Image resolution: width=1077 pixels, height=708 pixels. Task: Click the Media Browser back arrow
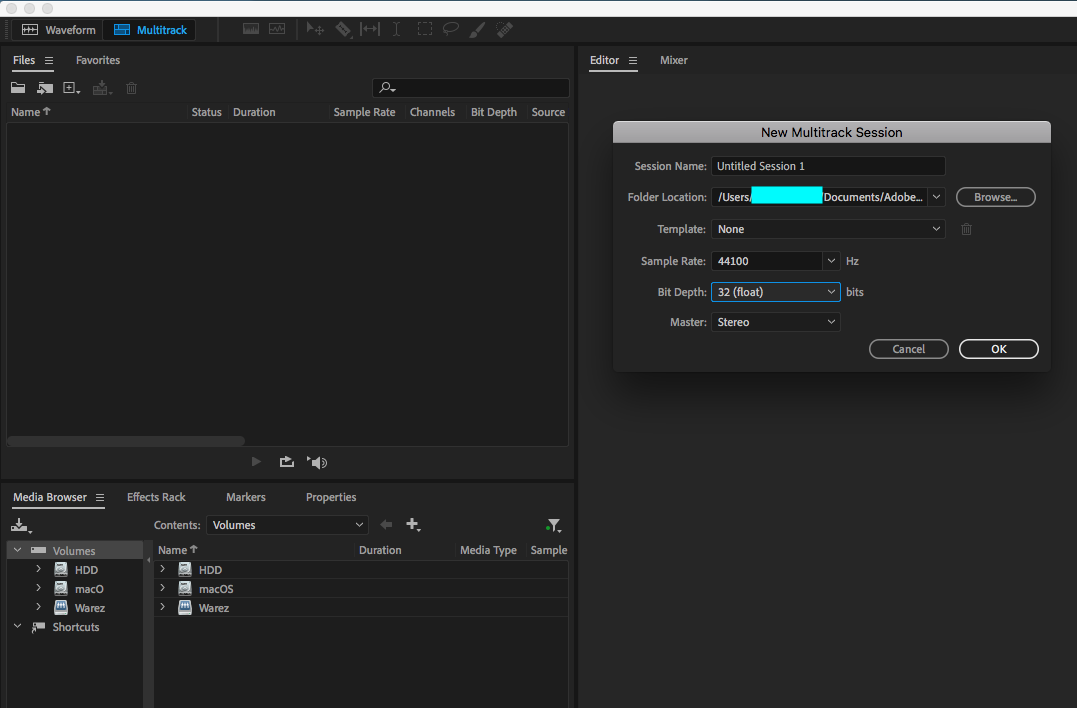click(386, 525)
